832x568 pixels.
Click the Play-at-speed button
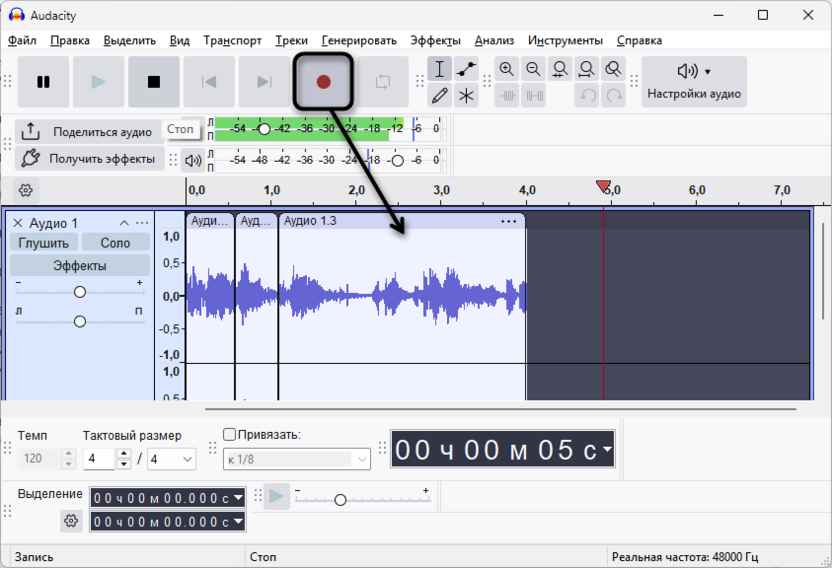276,496
